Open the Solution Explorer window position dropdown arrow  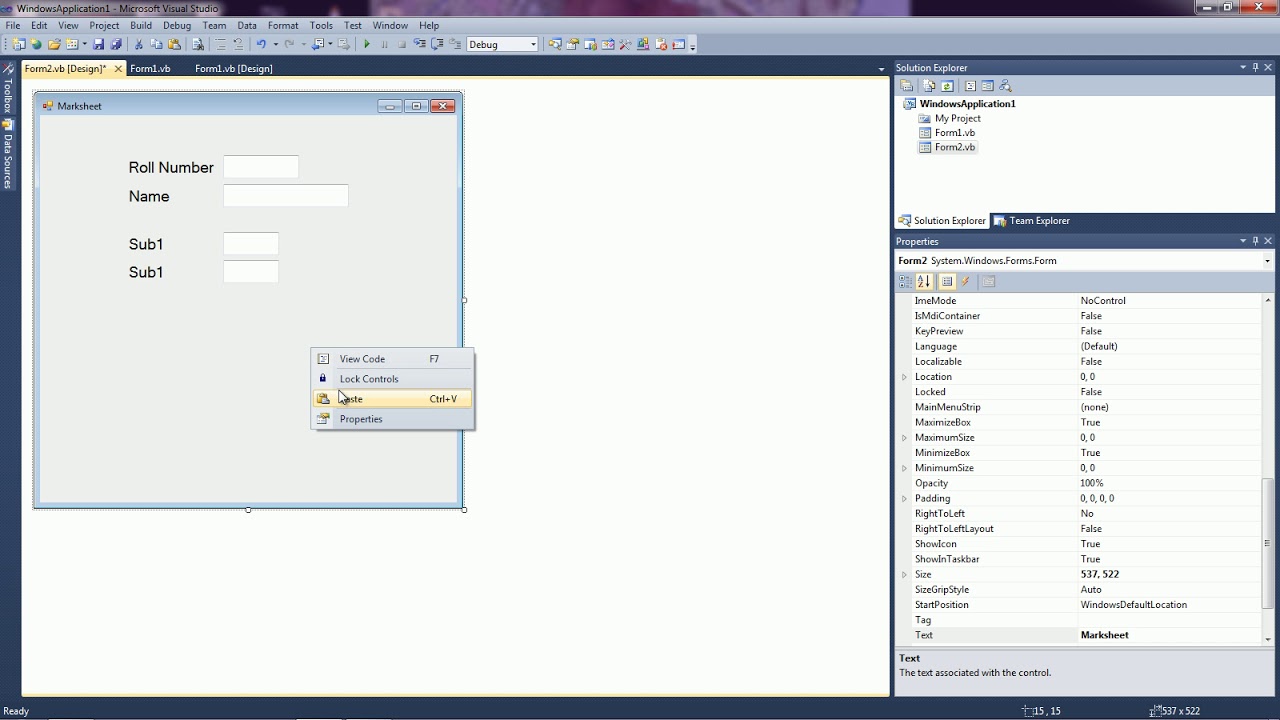coord(1243,68)
